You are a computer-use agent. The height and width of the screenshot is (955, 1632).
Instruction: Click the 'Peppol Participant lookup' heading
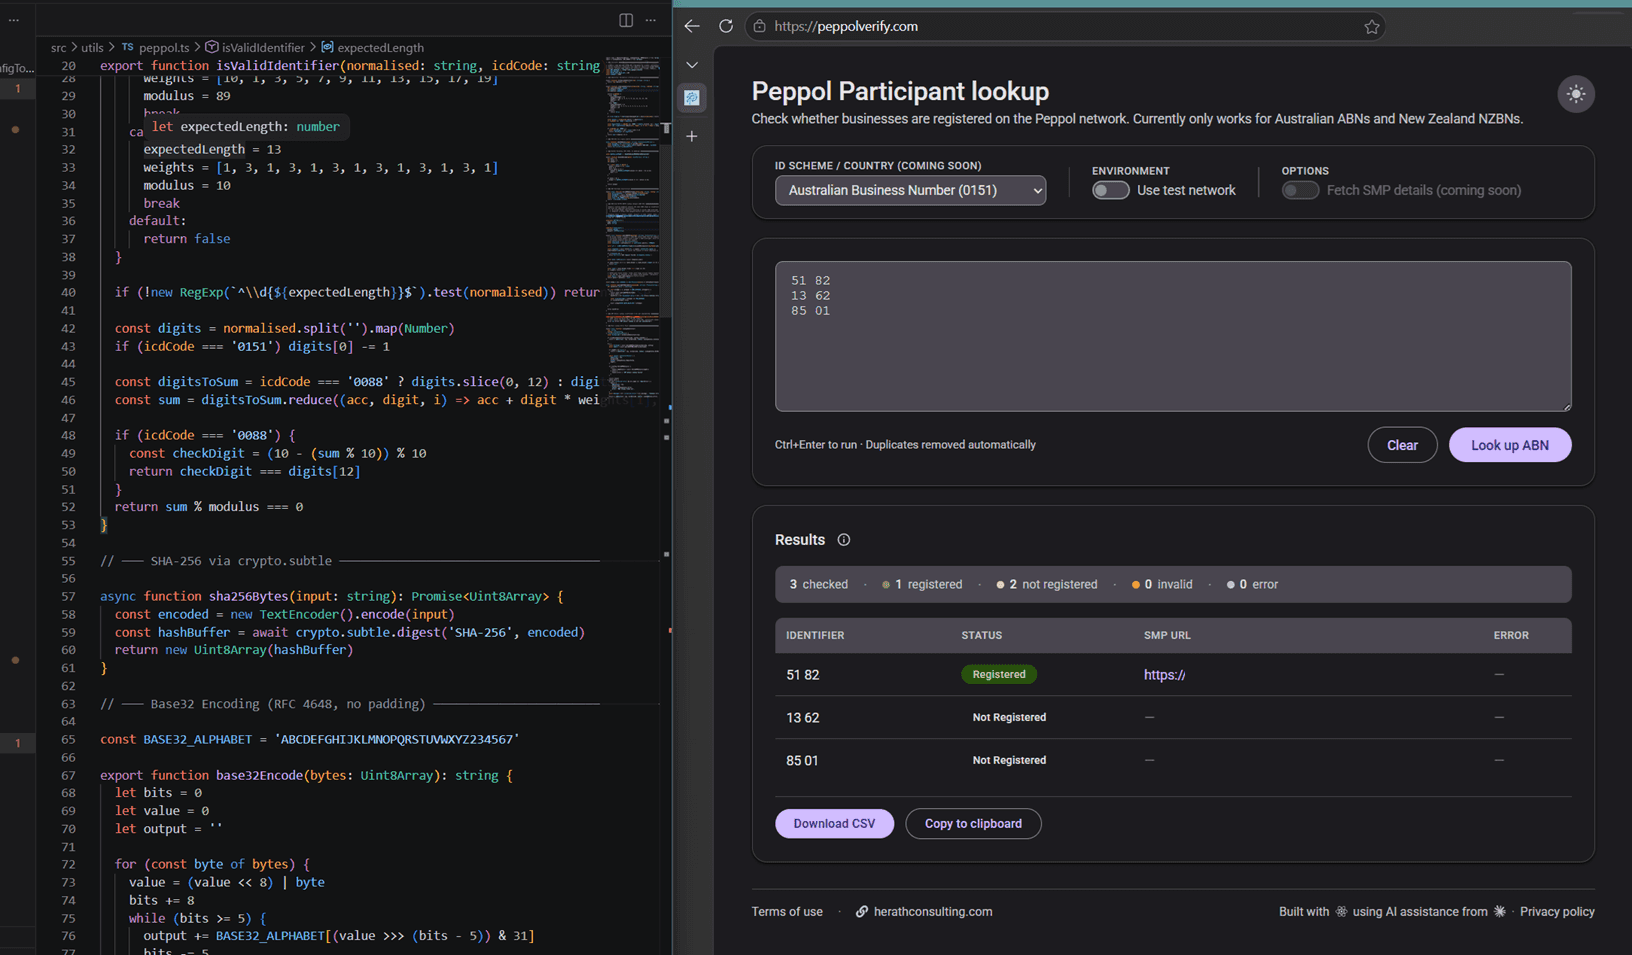900,91
